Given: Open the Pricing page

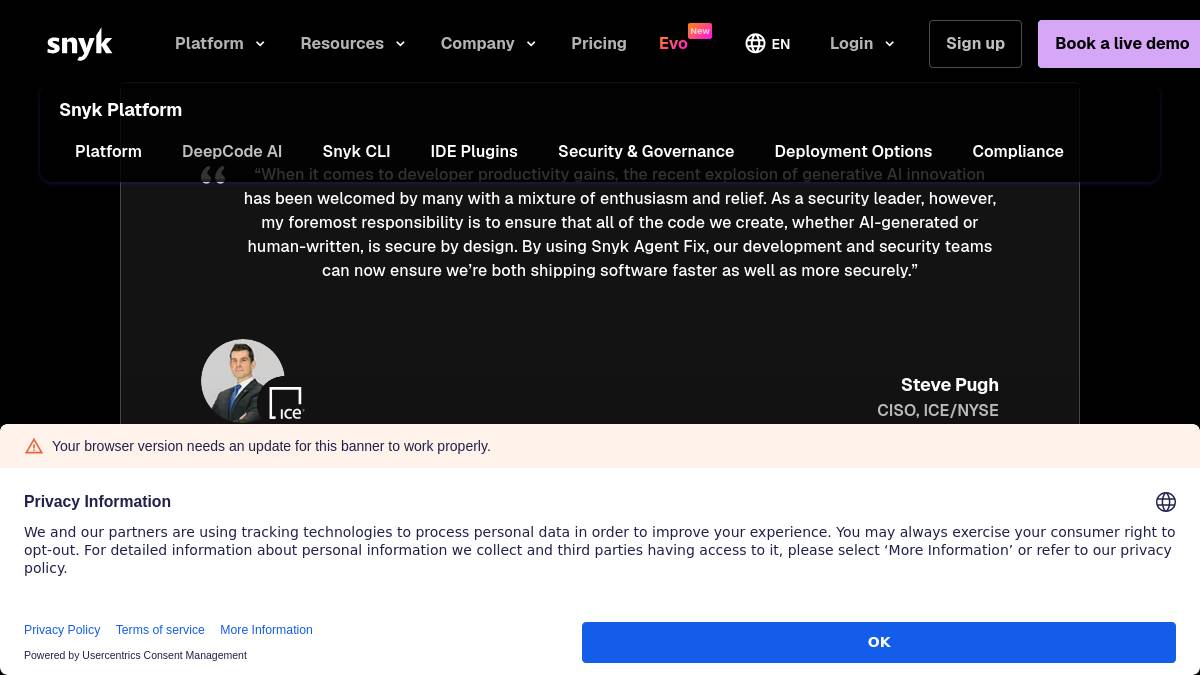Looking at the screenshot, I should (599, 43).
